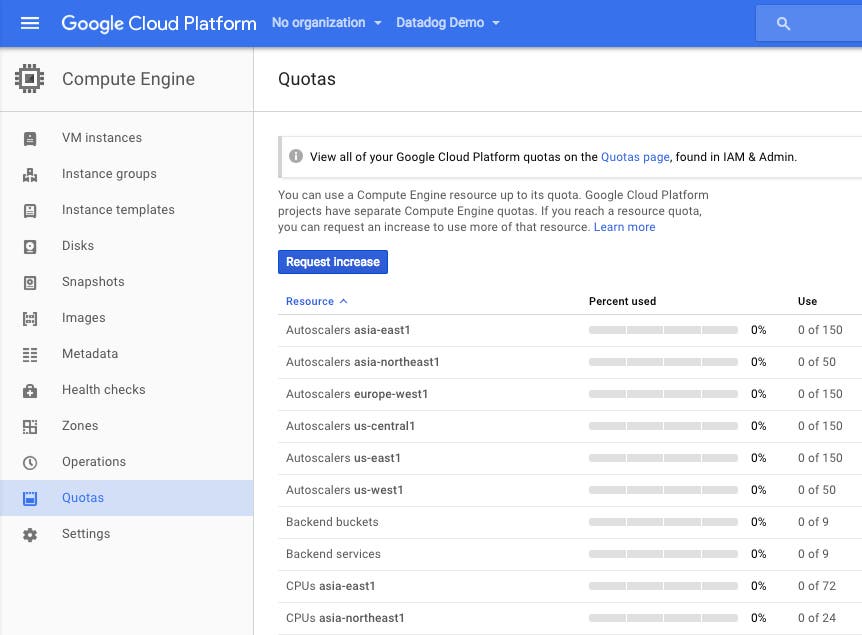Open the Disks page icon

[31, 246]
